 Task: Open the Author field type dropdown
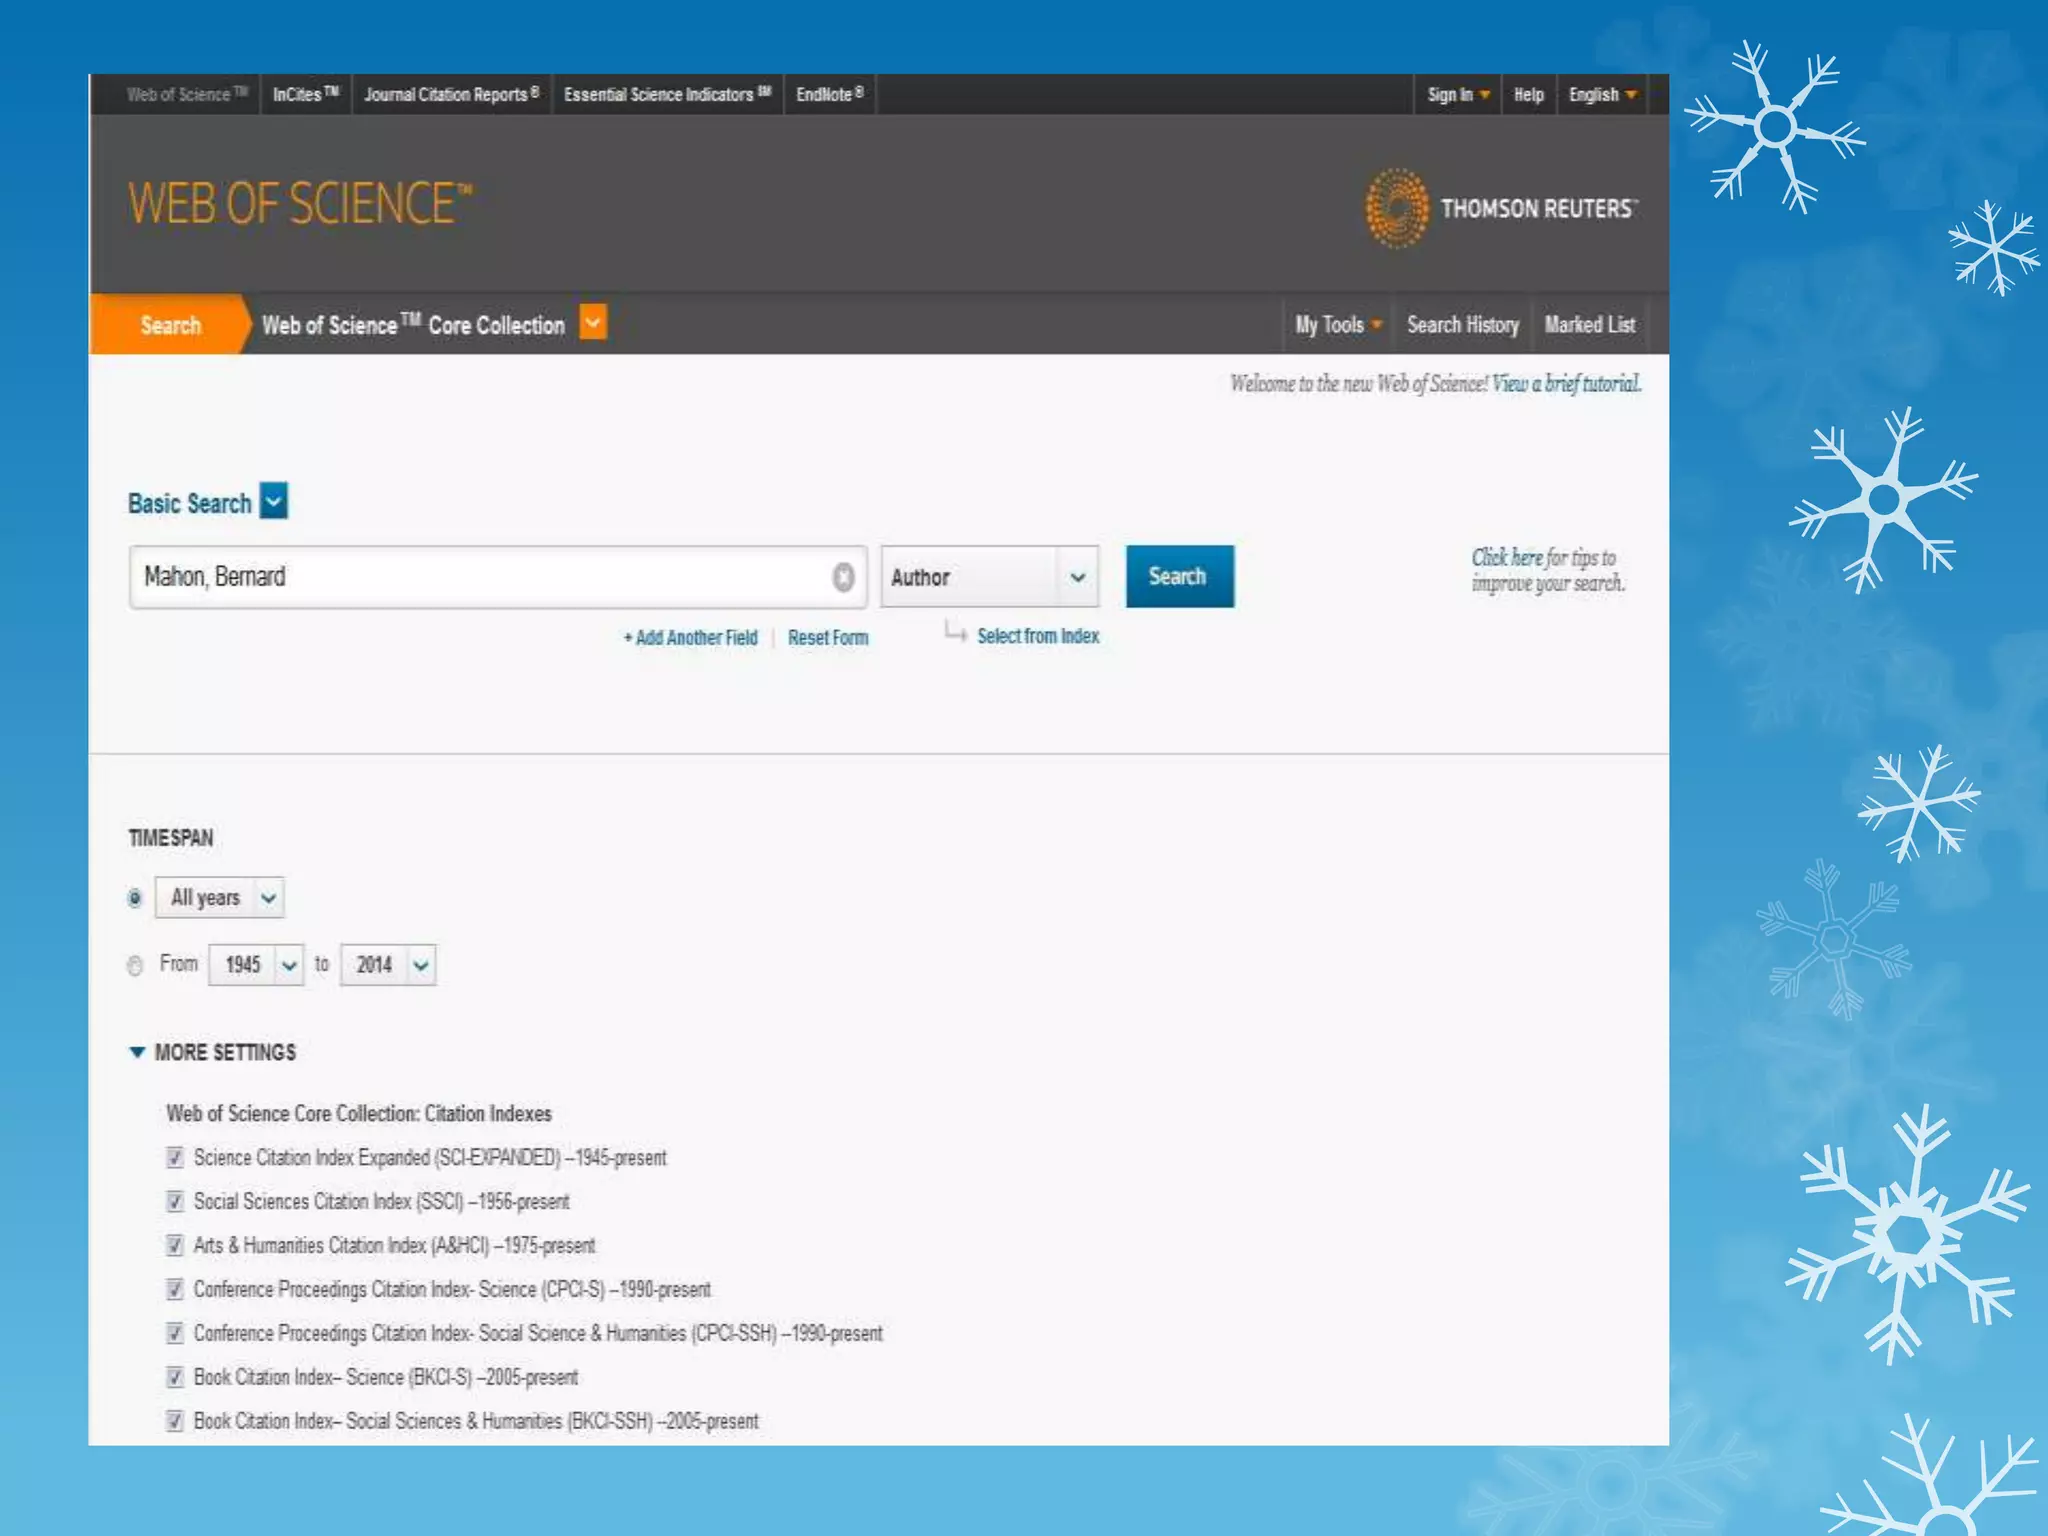[989, 577]
